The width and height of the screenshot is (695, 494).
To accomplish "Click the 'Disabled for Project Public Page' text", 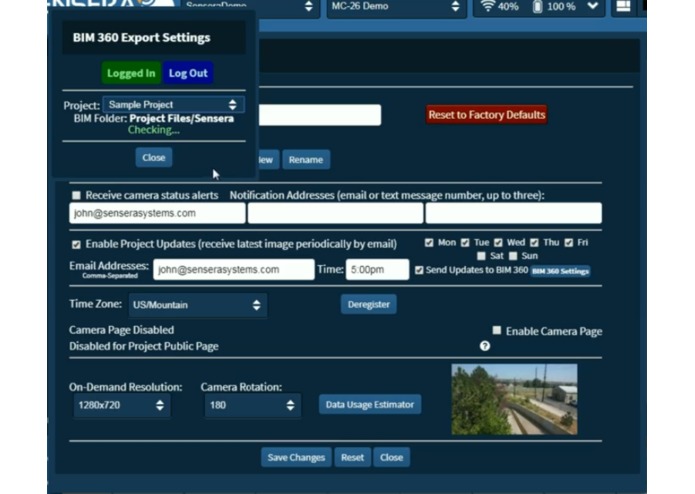I will point(144,346).
